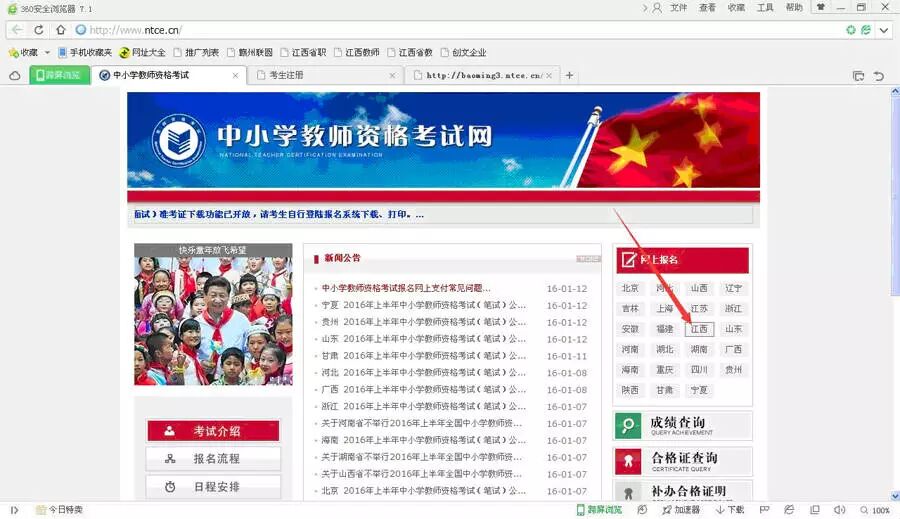Click the green 跨屏浏览 tab button
900x519 pixels.
coord(60,75)
